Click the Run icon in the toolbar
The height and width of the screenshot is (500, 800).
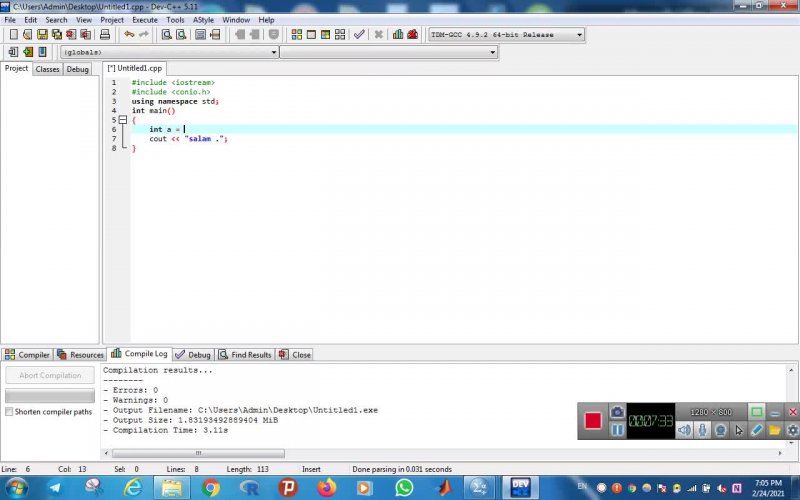(311, 35)
